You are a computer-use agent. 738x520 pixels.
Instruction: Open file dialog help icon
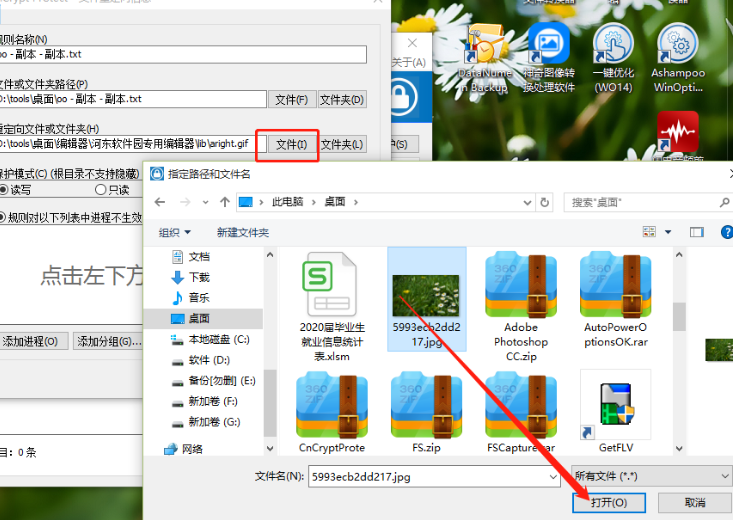coord(727,232)
